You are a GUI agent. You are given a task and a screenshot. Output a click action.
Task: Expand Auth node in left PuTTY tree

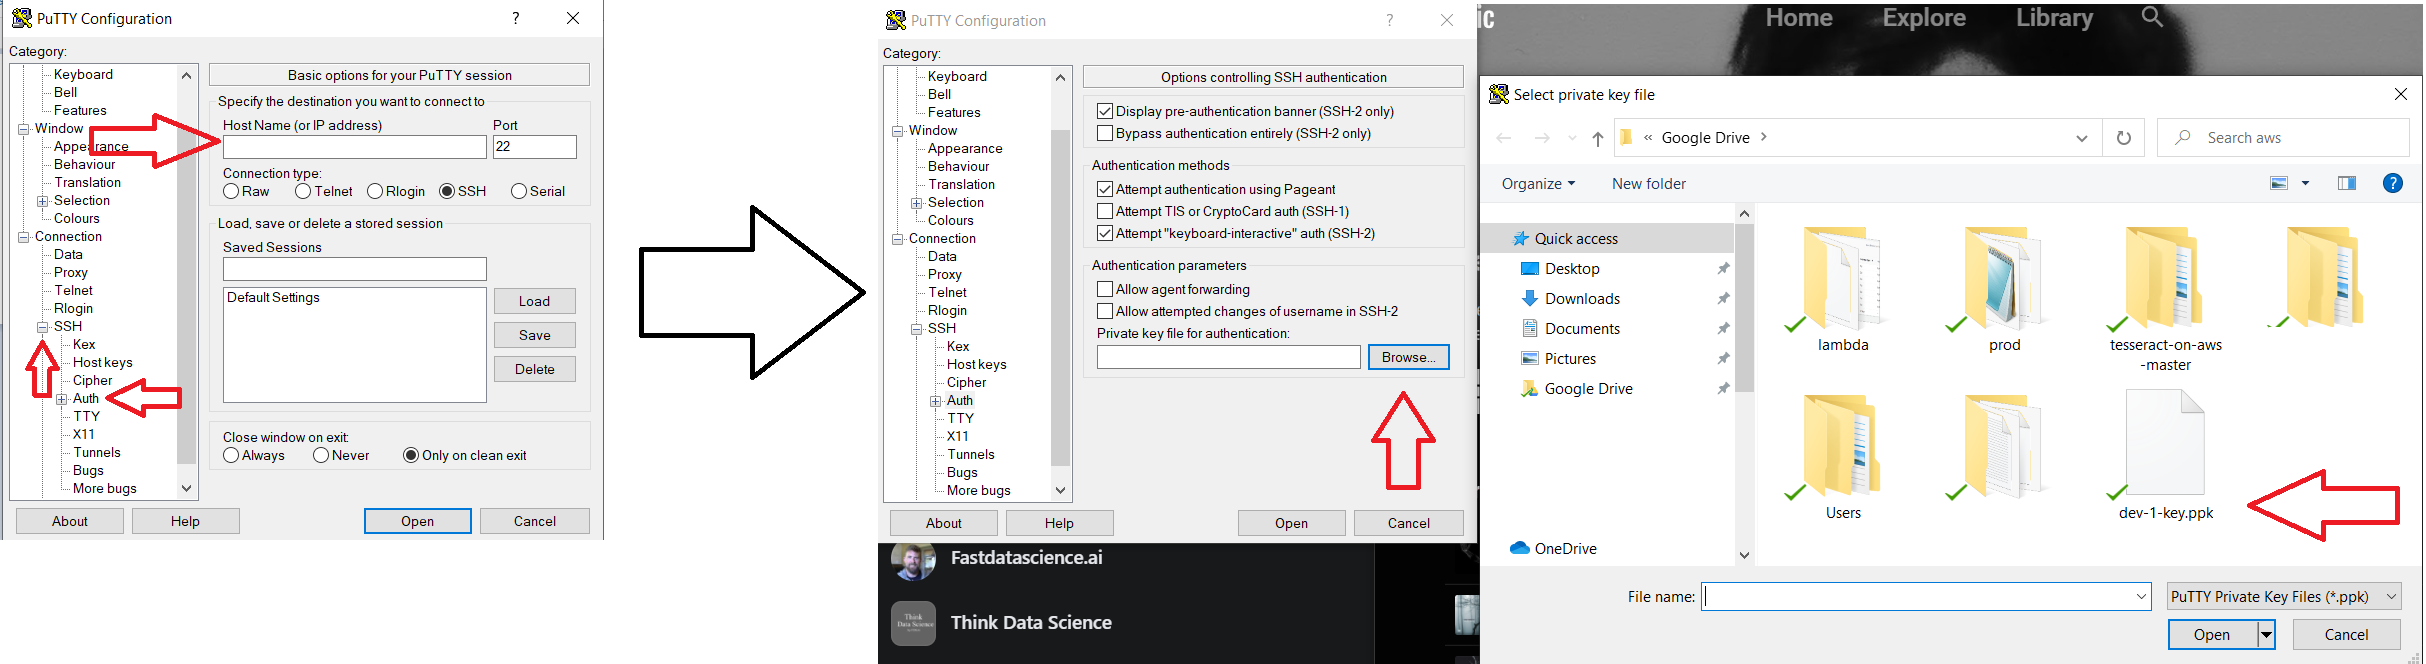point(62,399)
